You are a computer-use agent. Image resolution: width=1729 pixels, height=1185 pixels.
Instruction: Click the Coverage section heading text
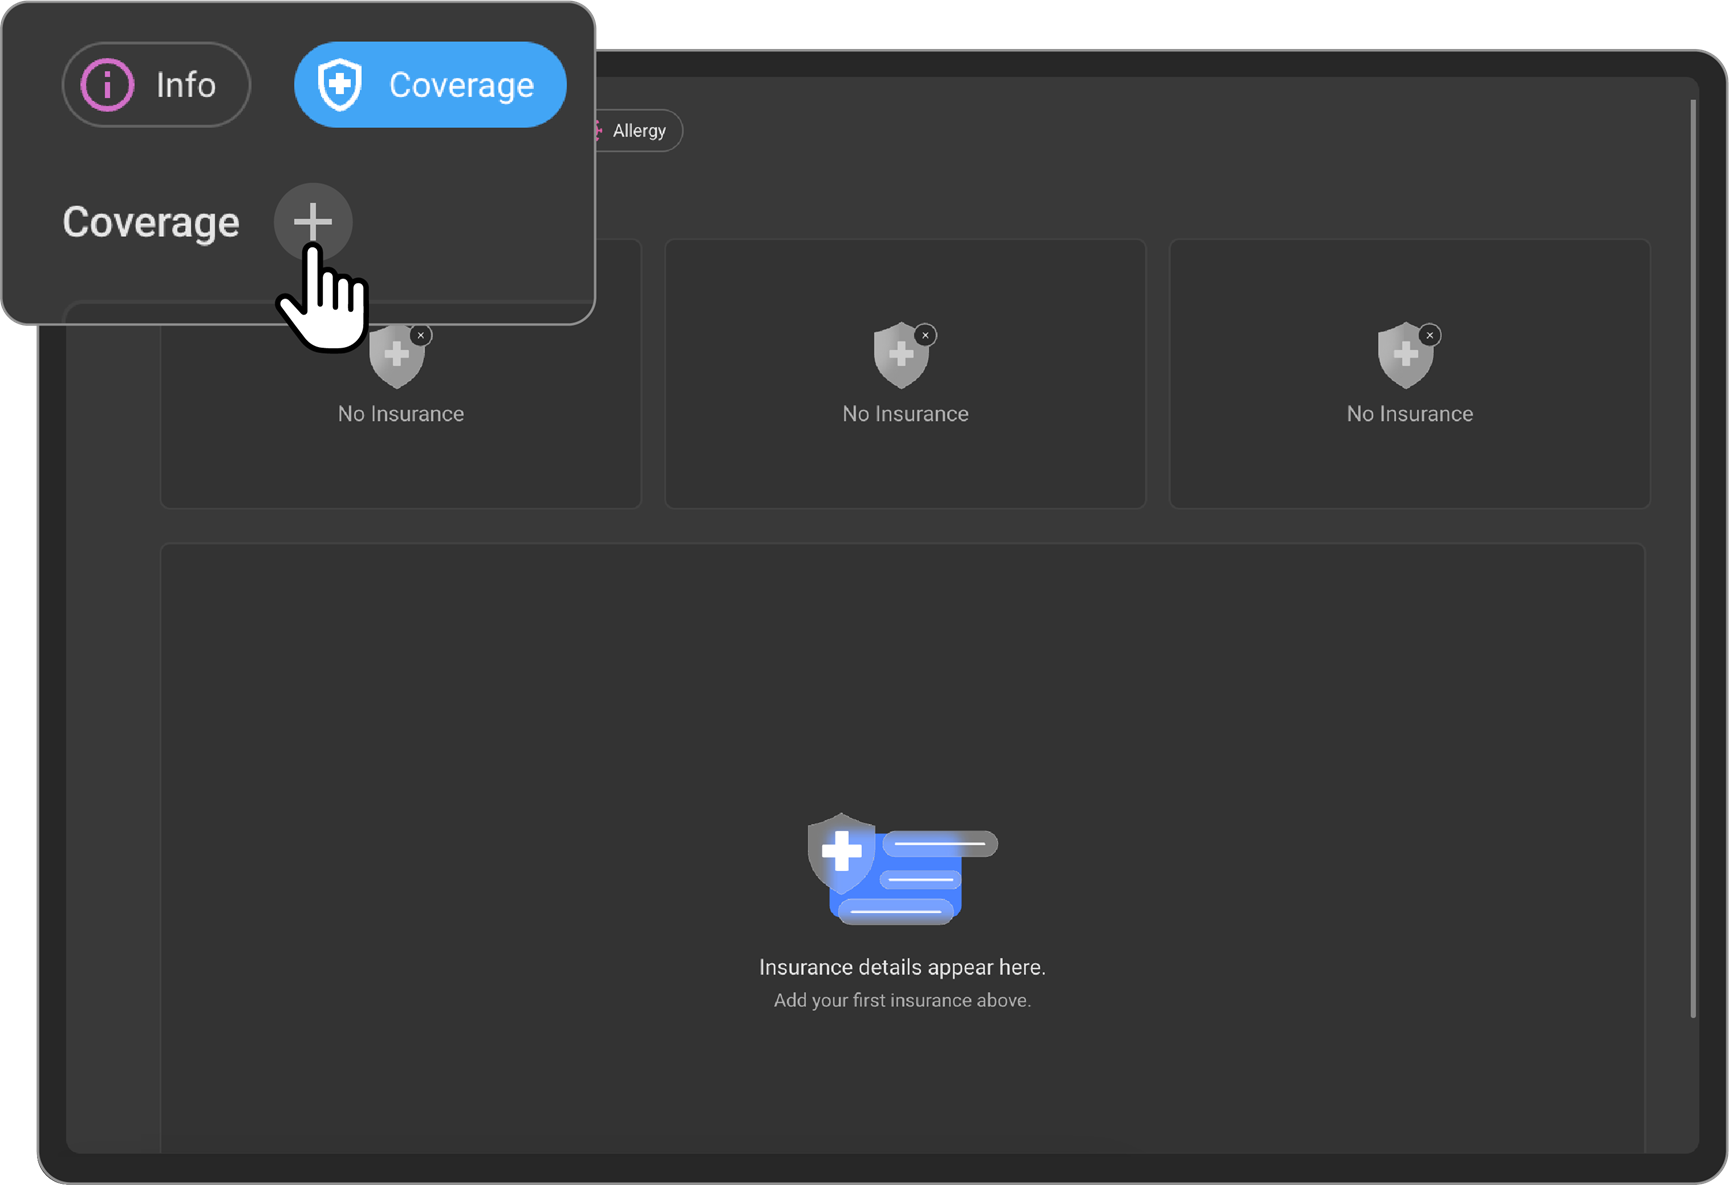151,222
